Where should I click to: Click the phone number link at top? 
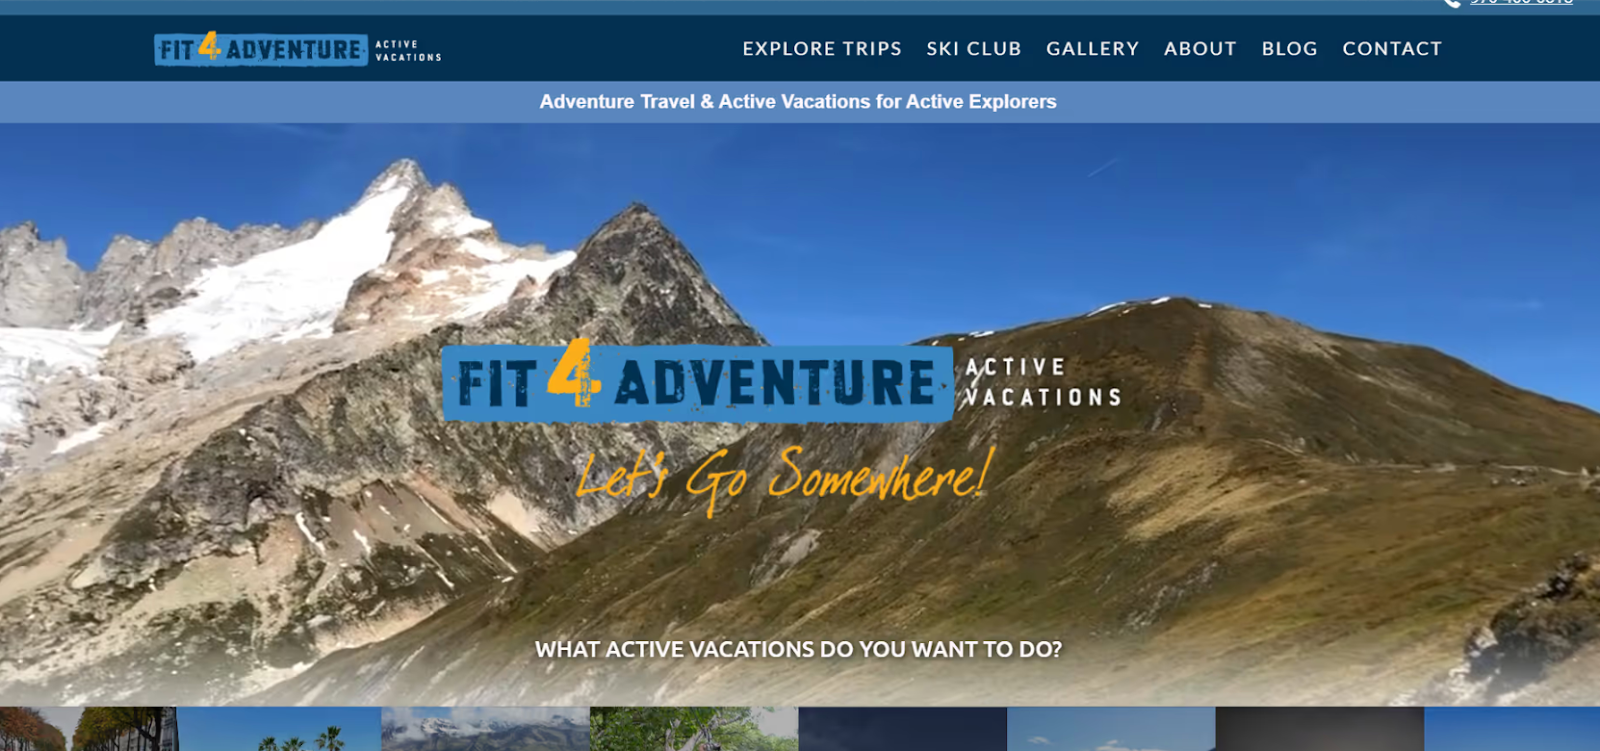tap(1521, 3)
